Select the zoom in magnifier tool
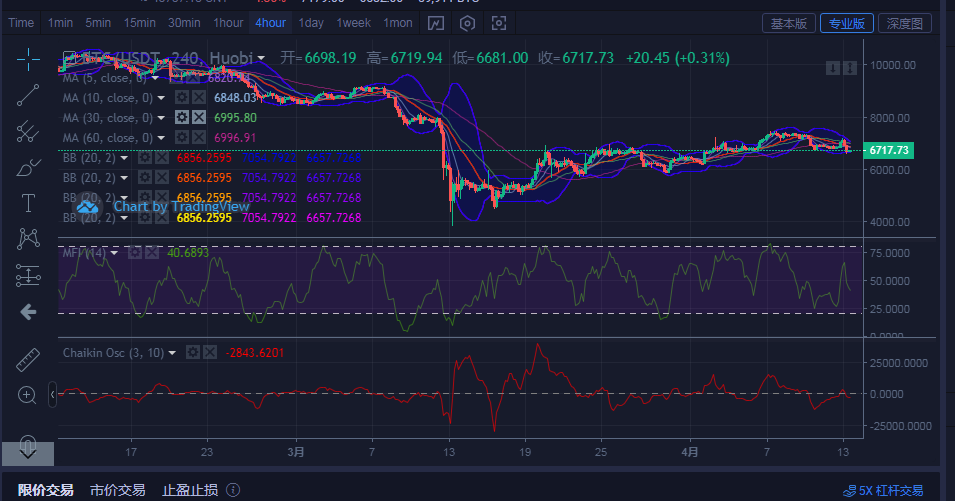Image resolution: width=955 pixels, height=501 pixels. pos(27,395)
